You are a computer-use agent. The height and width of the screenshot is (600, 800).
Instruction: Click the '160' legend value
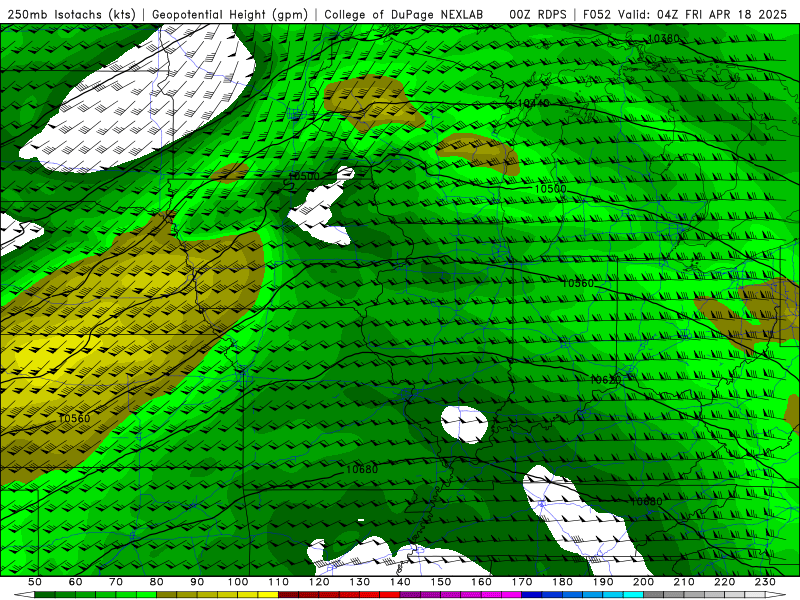coord(481,582)
